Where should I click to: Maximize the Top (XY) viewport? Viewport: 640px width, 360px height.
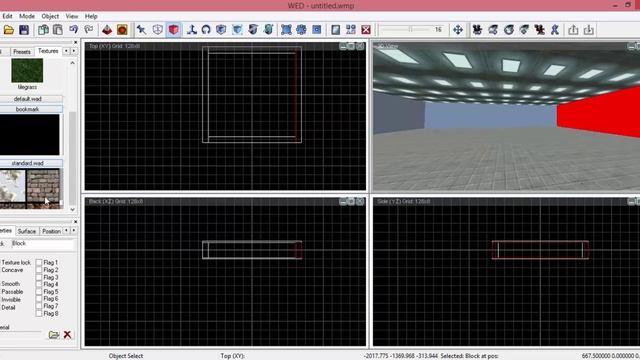(351, 46)
